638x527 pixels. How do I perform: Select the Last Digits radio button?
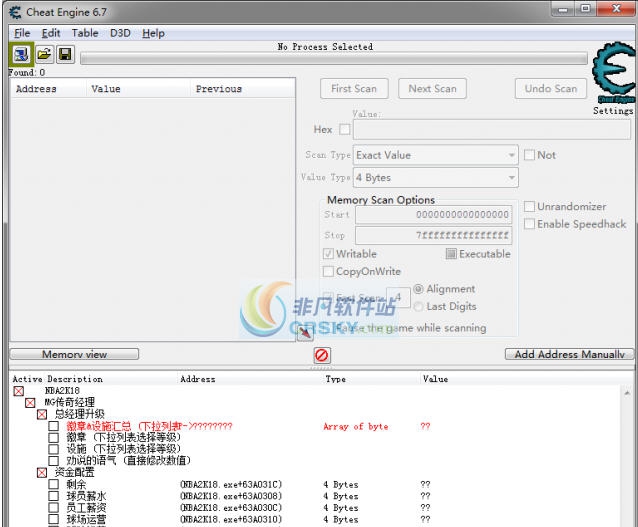tap(418, 306)
